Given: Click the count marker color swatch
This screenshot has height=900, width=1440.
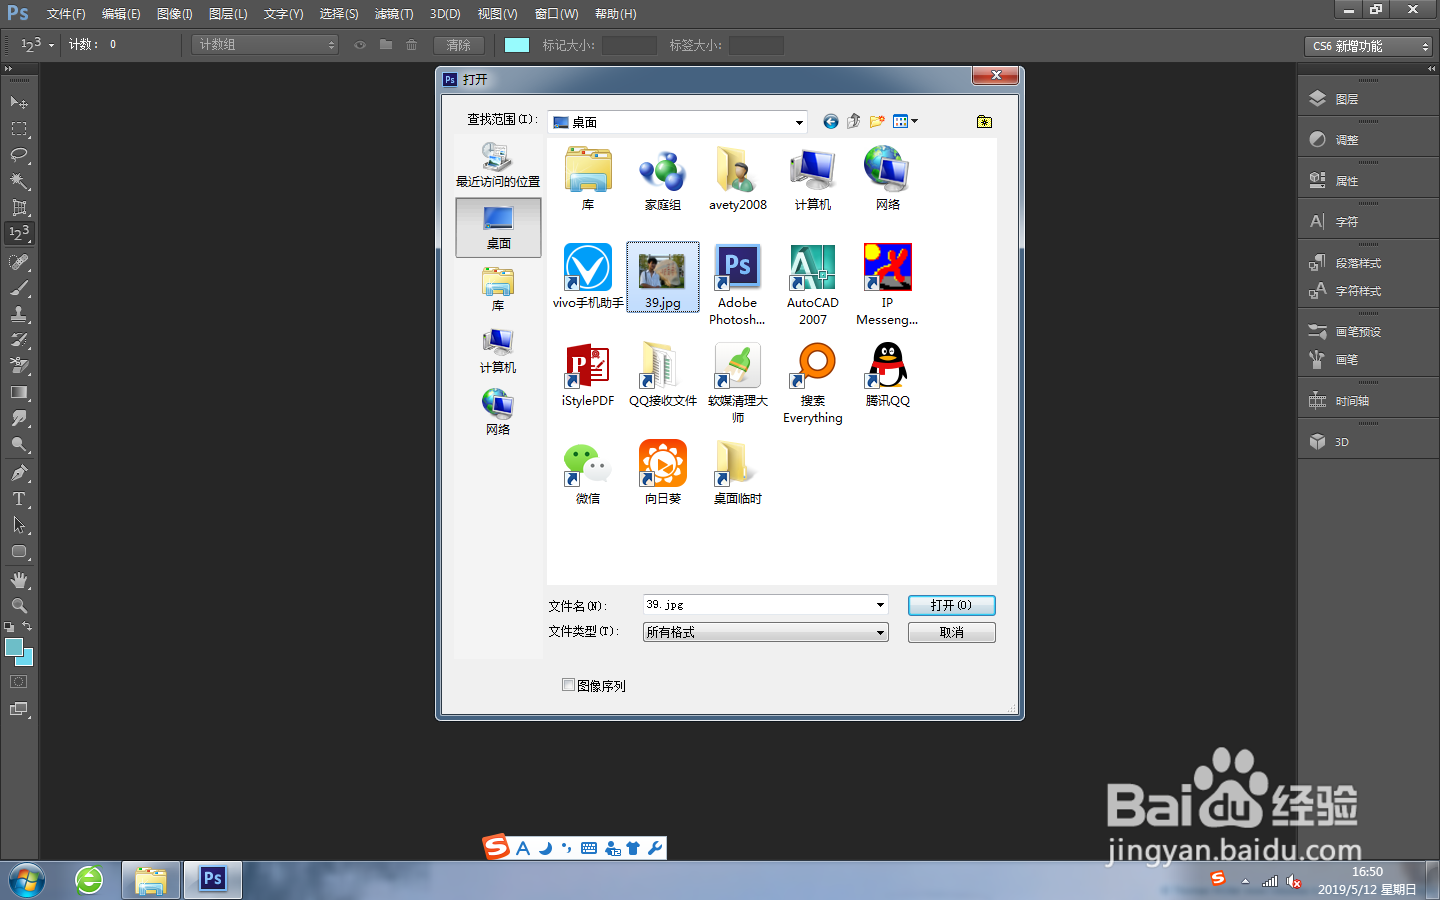Looking at the screenshot, I should tap(517, 45).
